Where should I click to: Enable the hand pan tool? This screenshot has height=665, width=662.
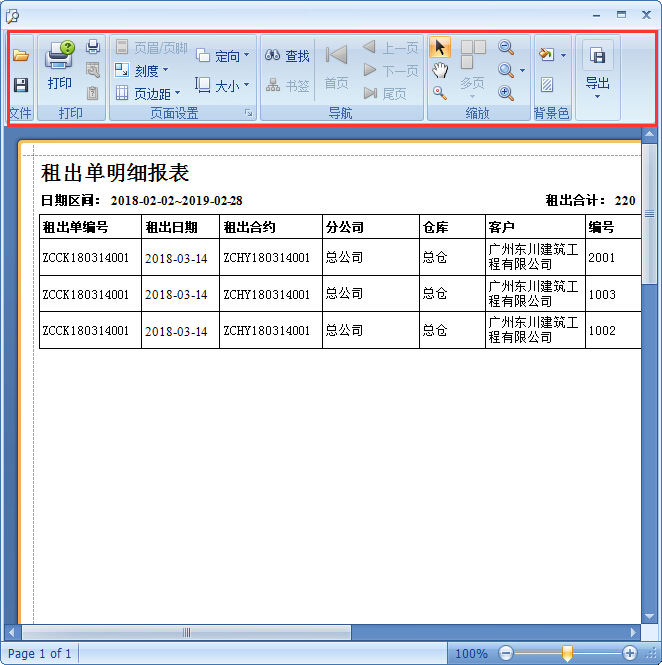click(439, 70)
